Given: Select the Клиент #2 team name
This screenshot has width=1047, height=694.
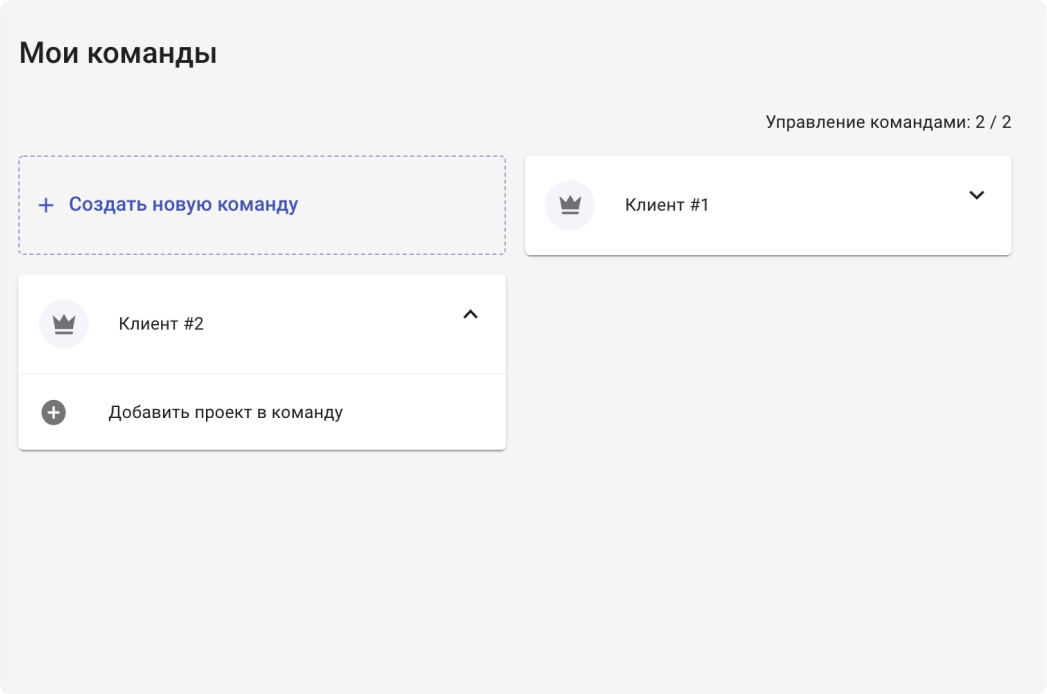Looking at the screenshot, I should pyautogui.click(x=161, y=324).
